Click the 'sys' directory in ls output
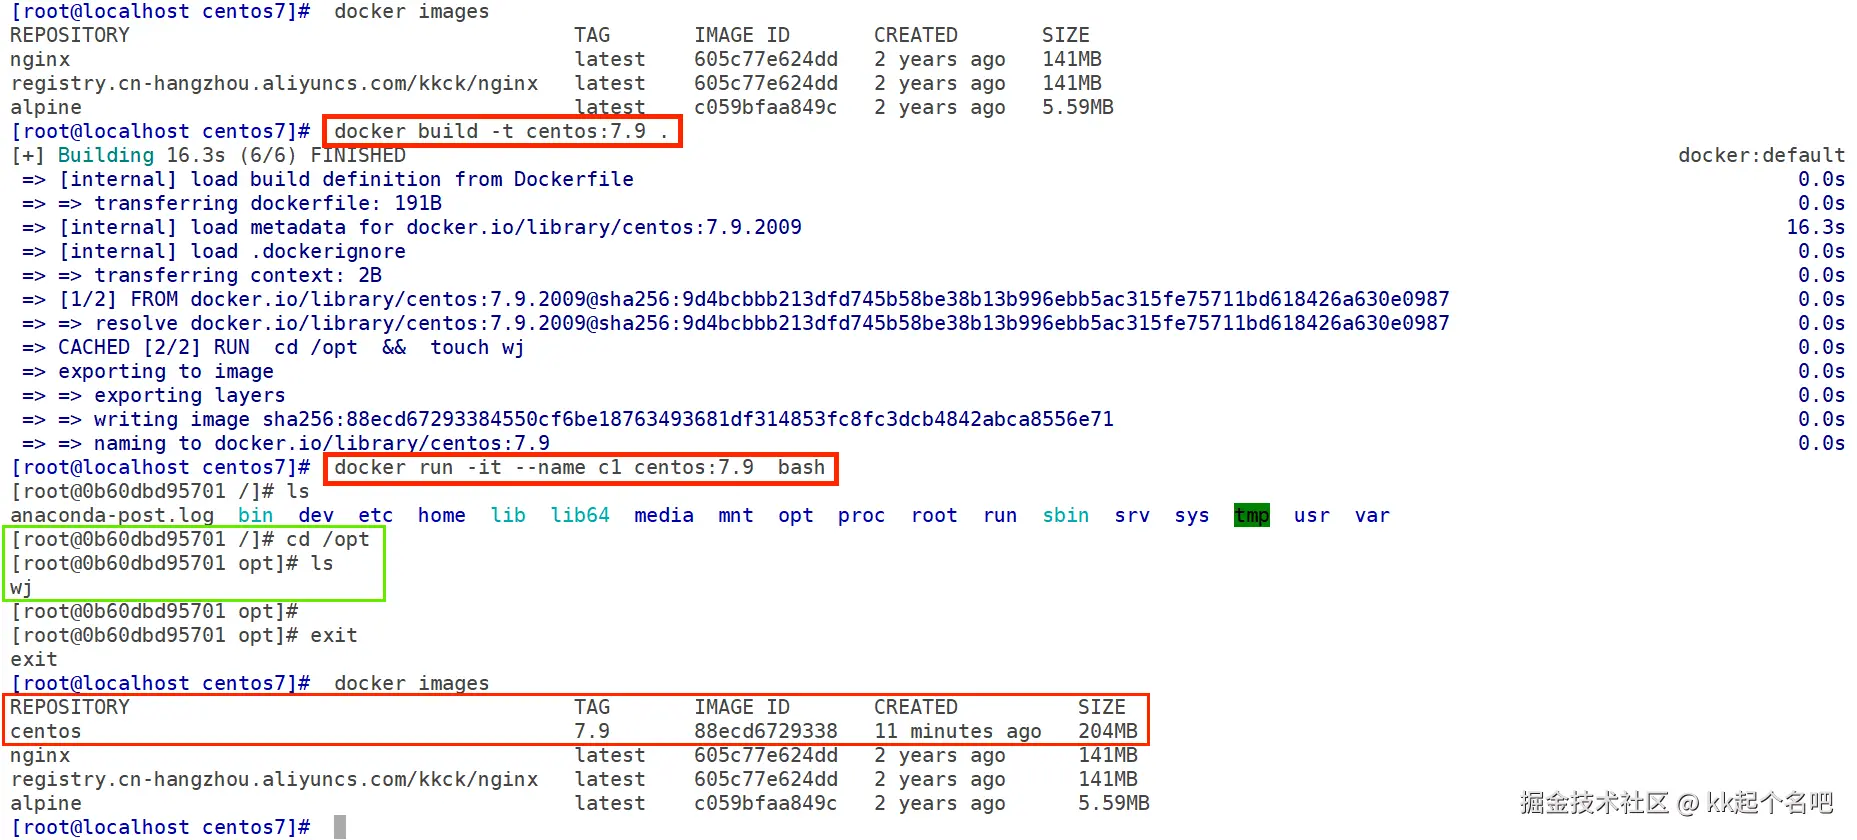Screen dimensions: 1857x840 (1192, 515)
